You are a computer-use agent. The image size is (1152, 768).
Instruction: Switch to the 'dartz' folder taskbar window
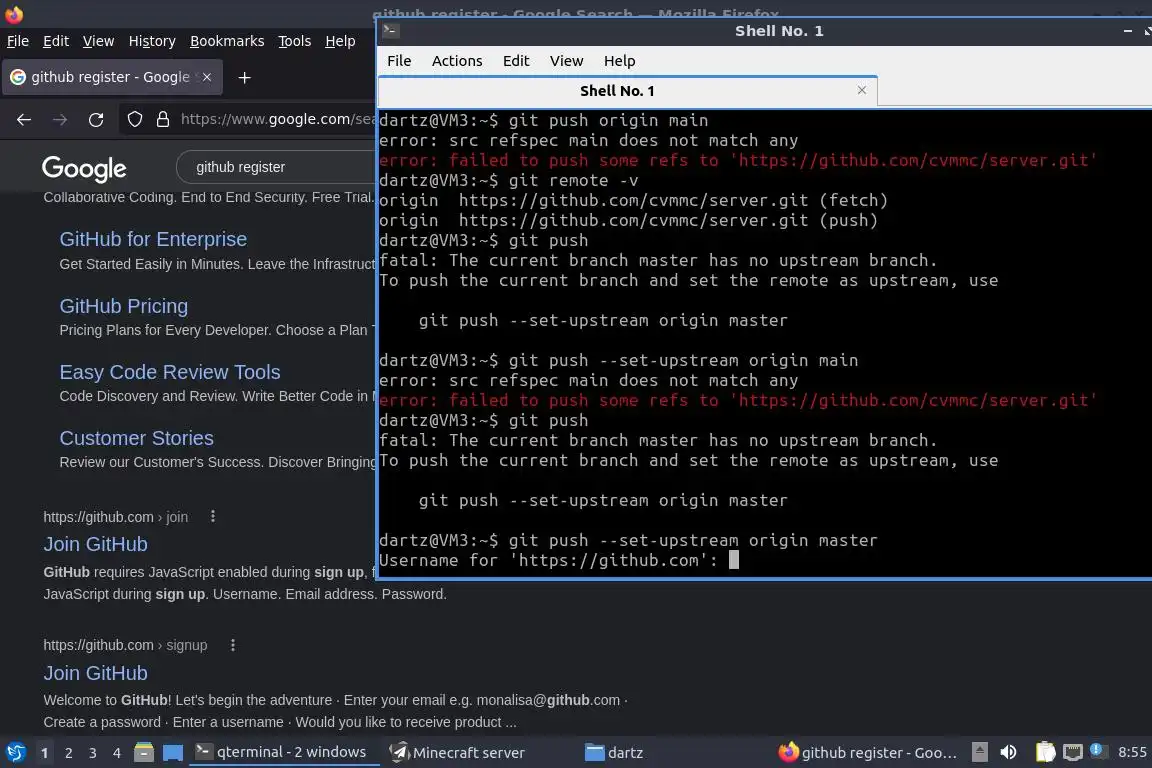(x=615, y=753)
